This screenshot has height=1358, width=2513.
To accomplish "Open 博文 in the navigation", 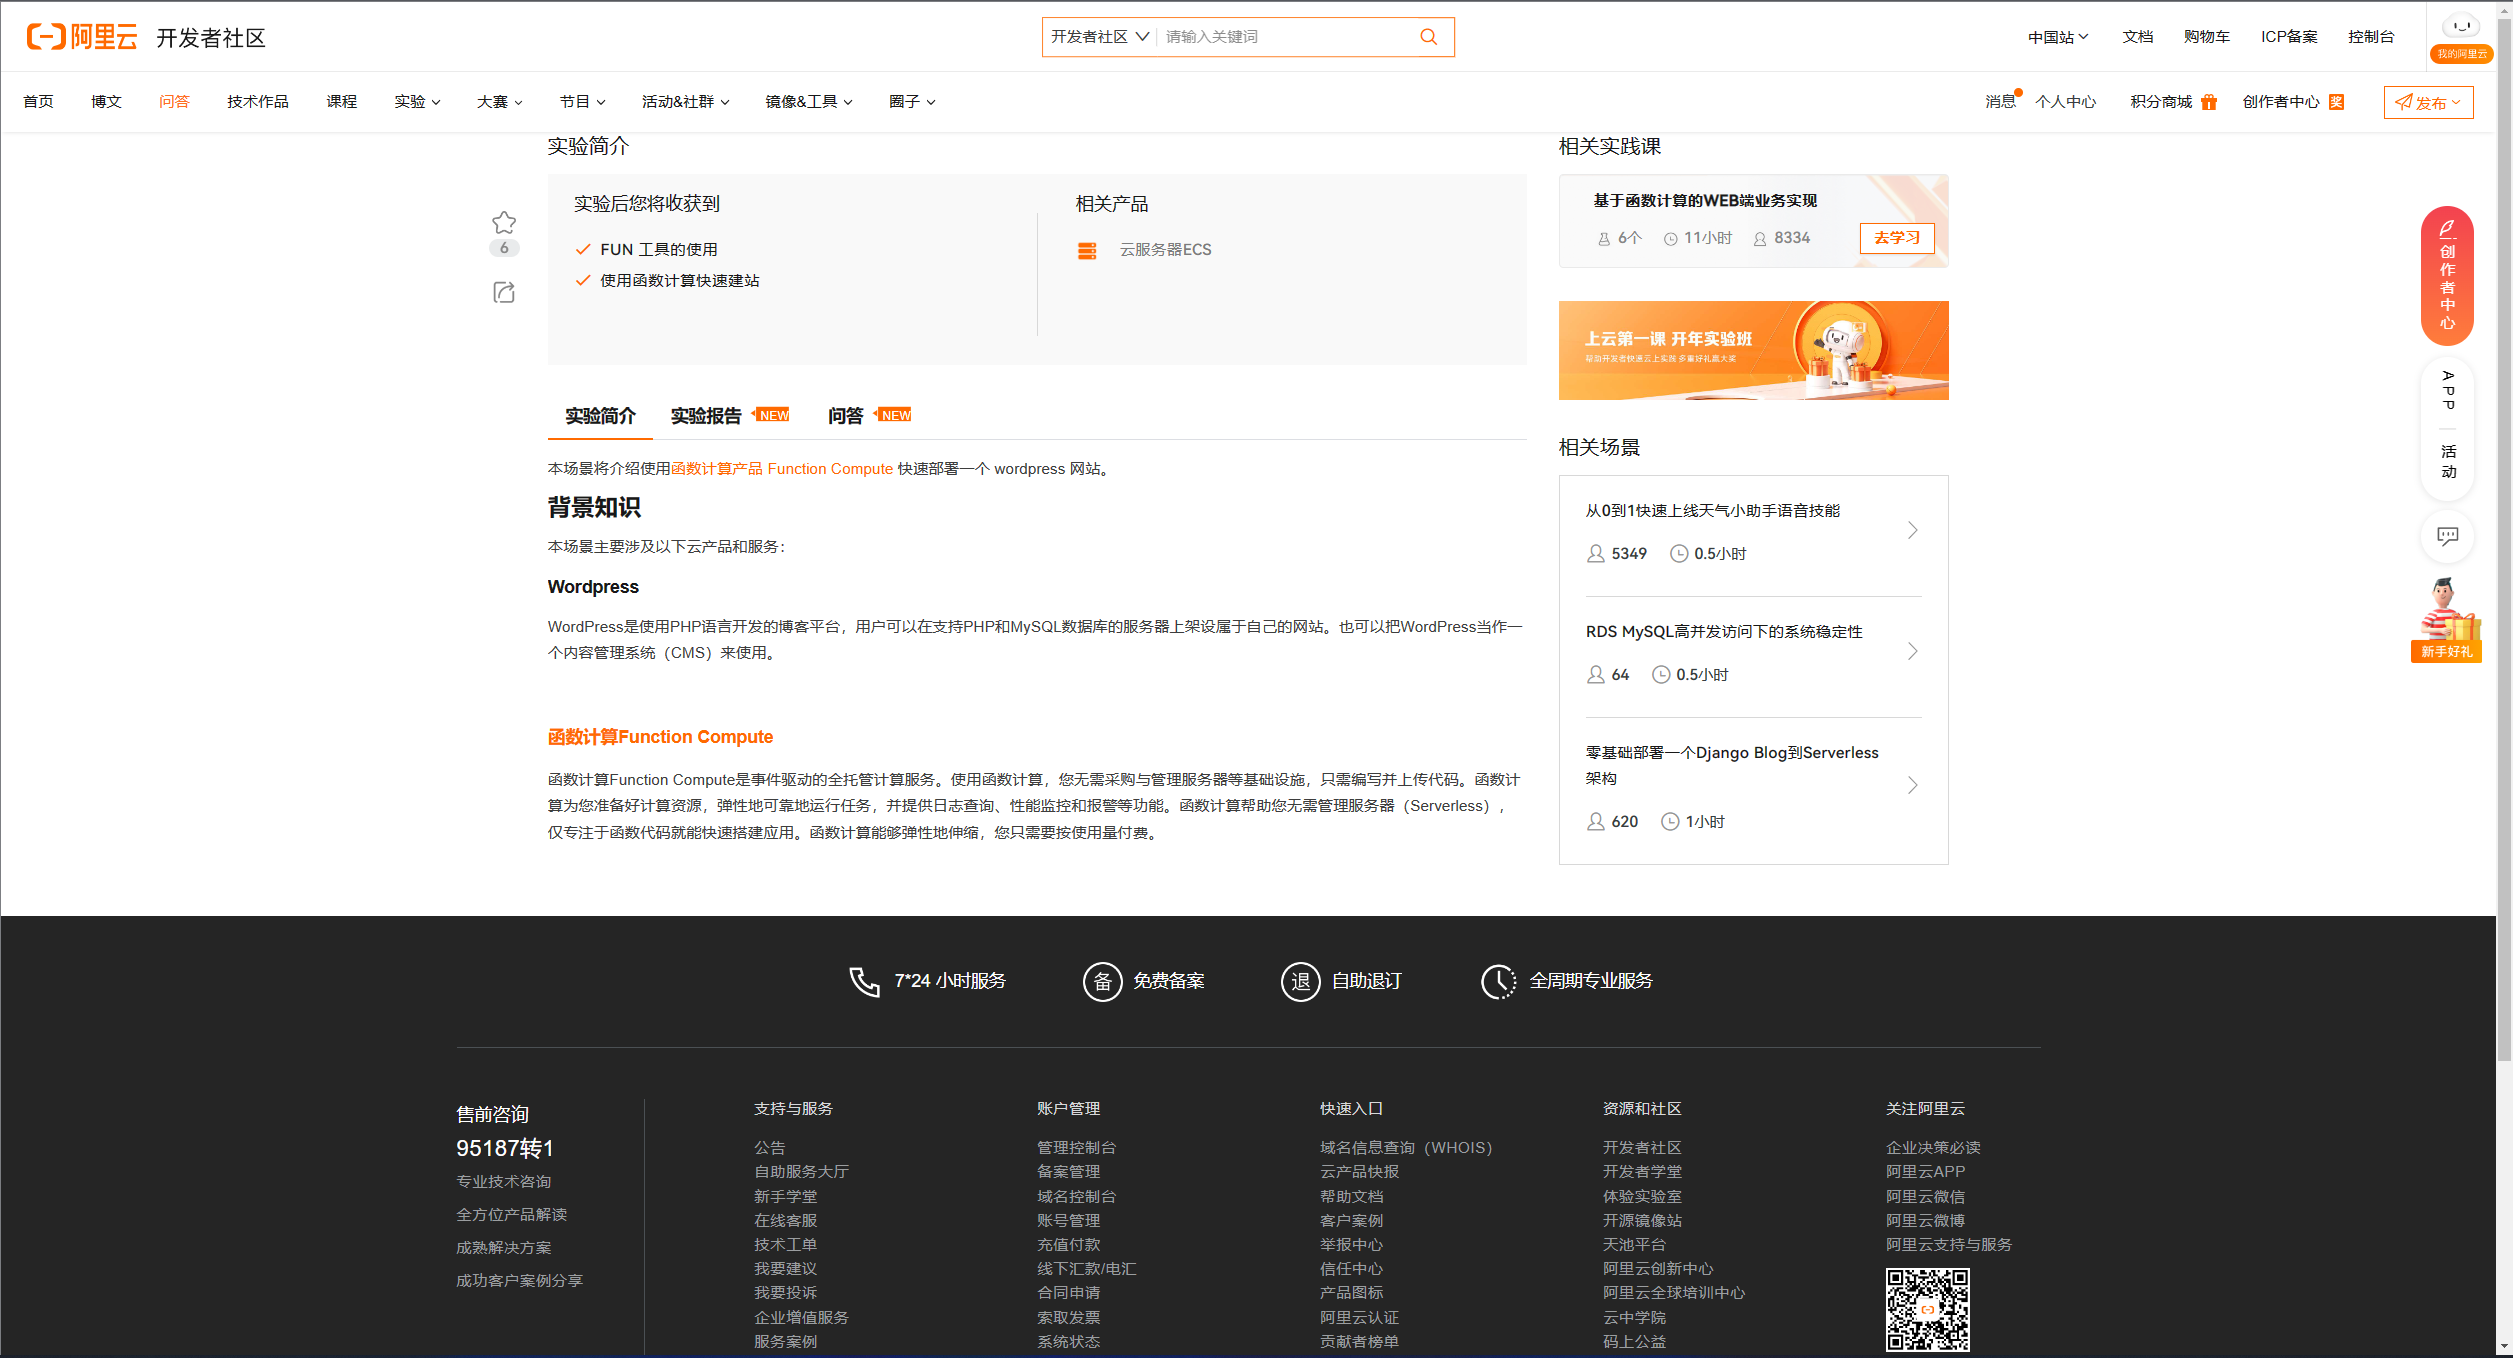I will coord(106,102).
